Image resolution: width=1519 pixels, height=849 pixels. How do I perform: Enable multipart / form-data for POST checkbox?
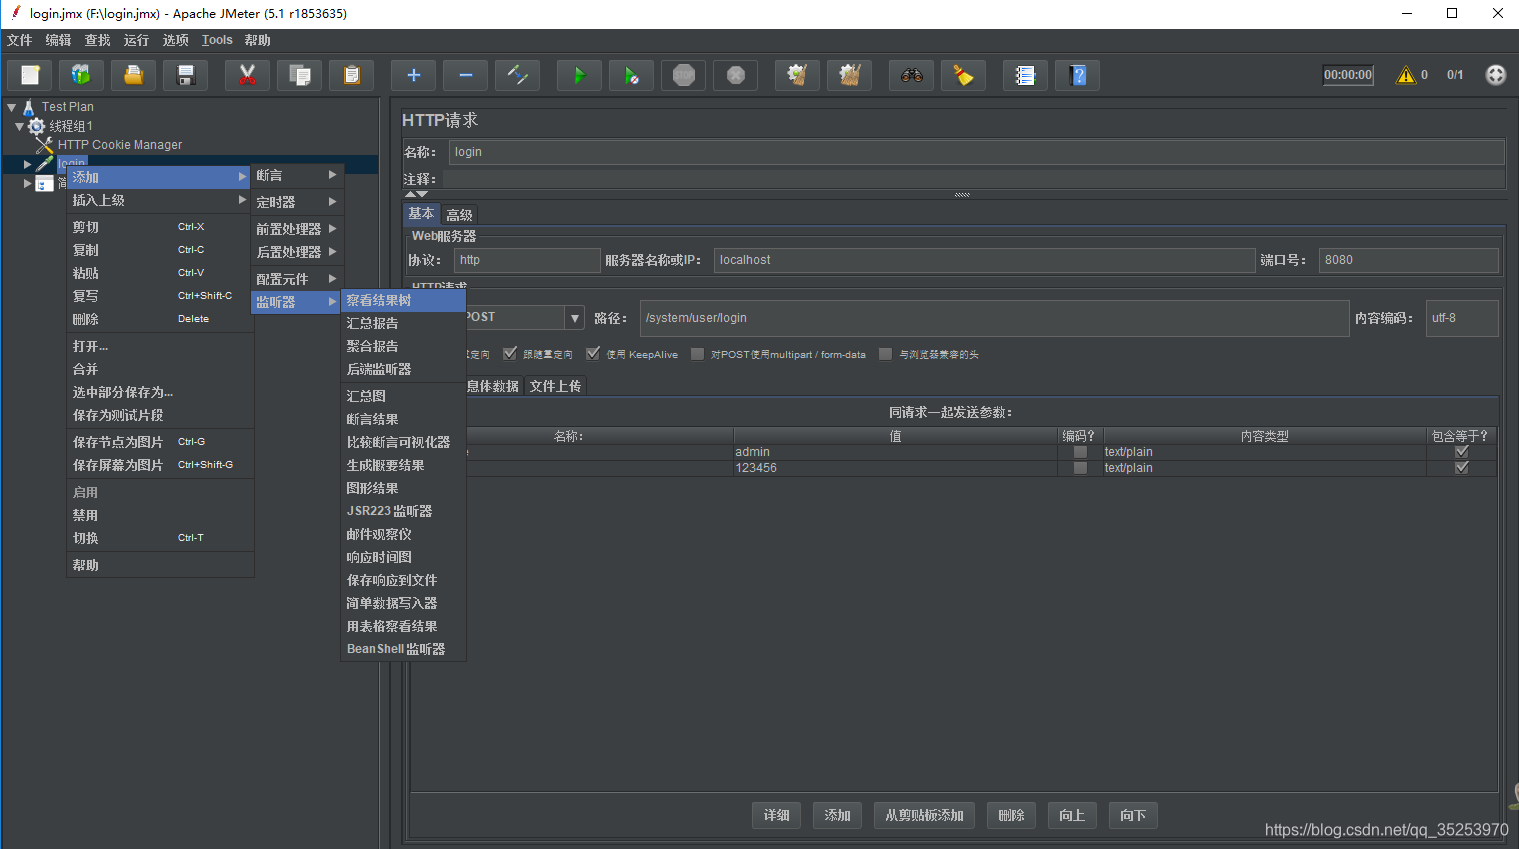697,354
